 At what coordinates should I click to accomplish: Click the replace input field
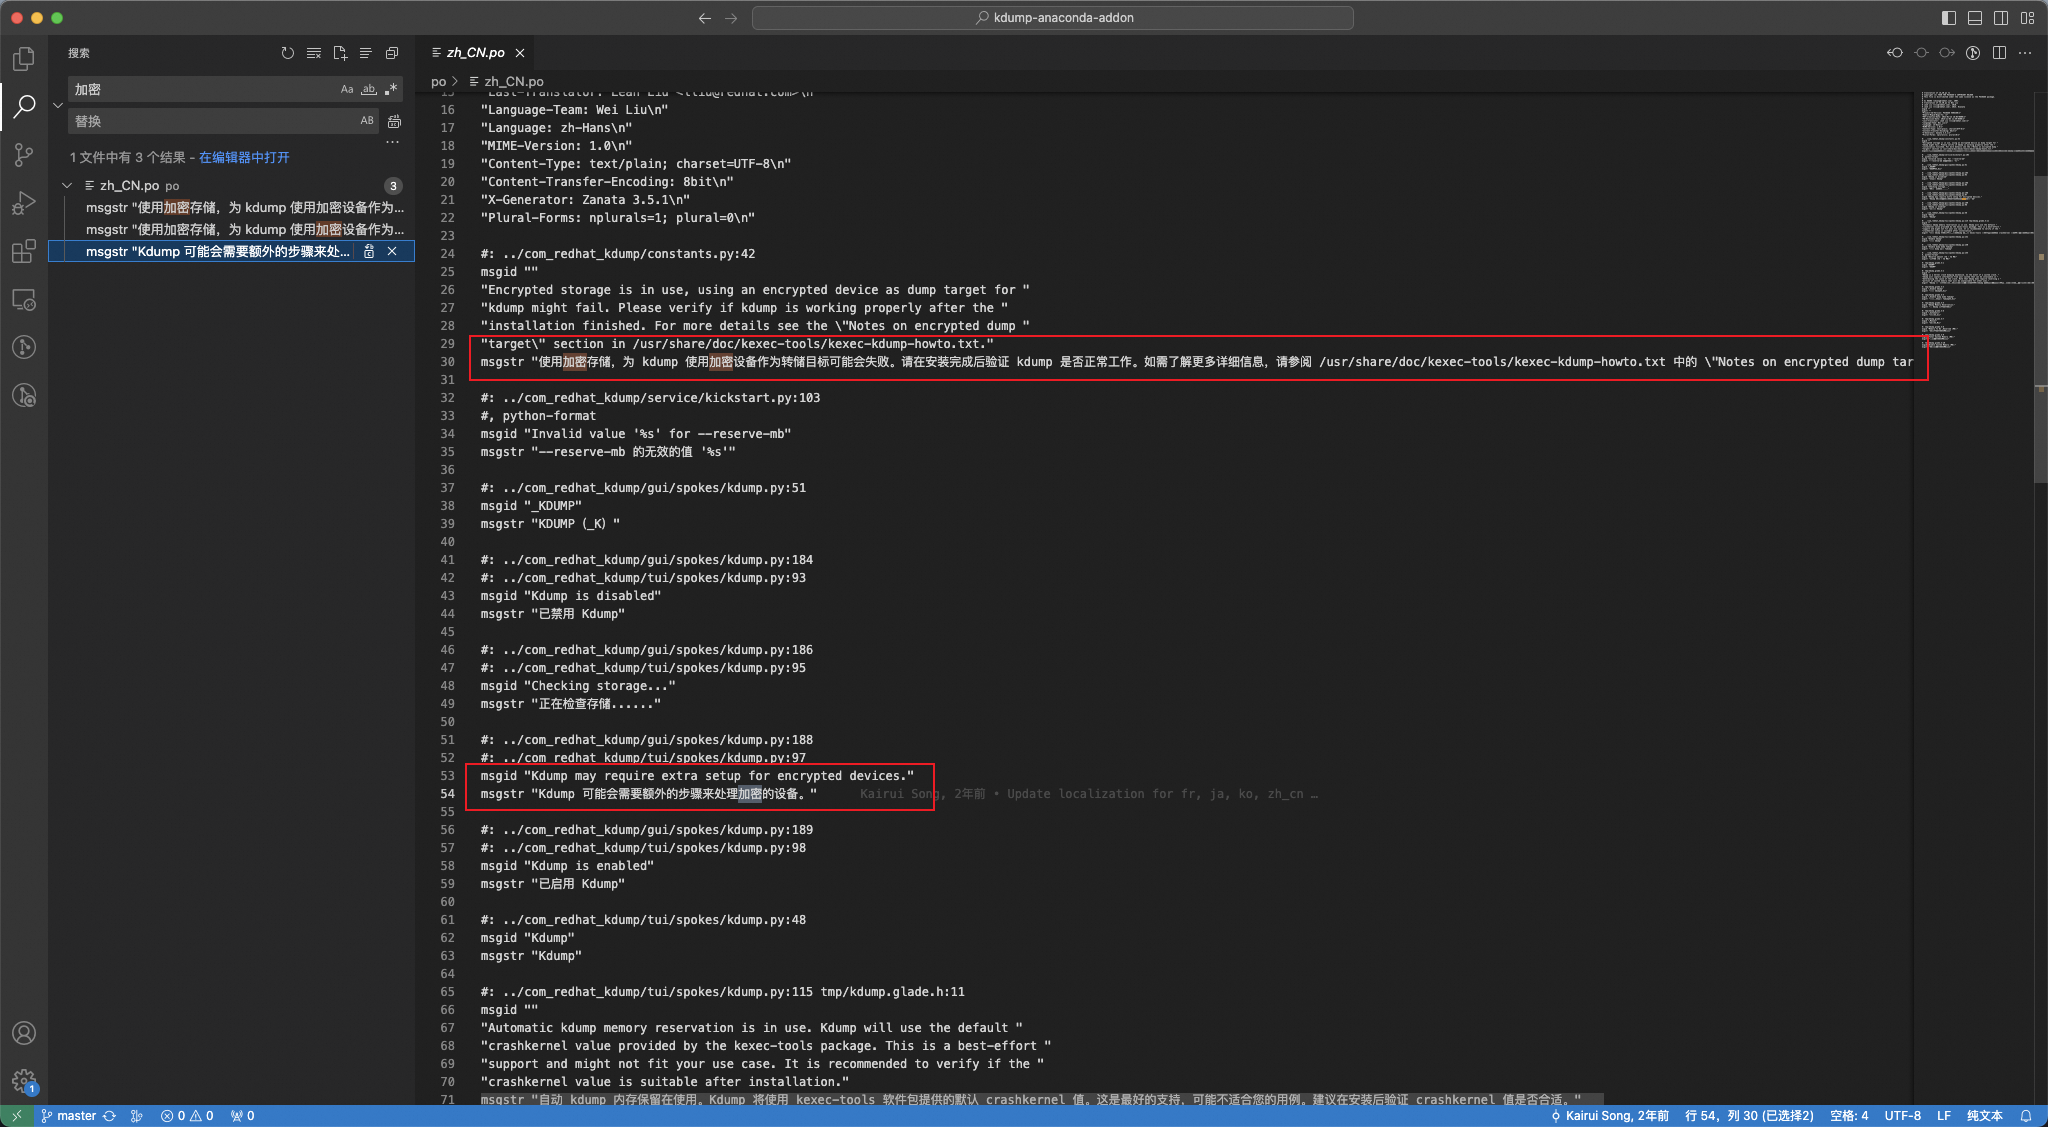point(210,121)
